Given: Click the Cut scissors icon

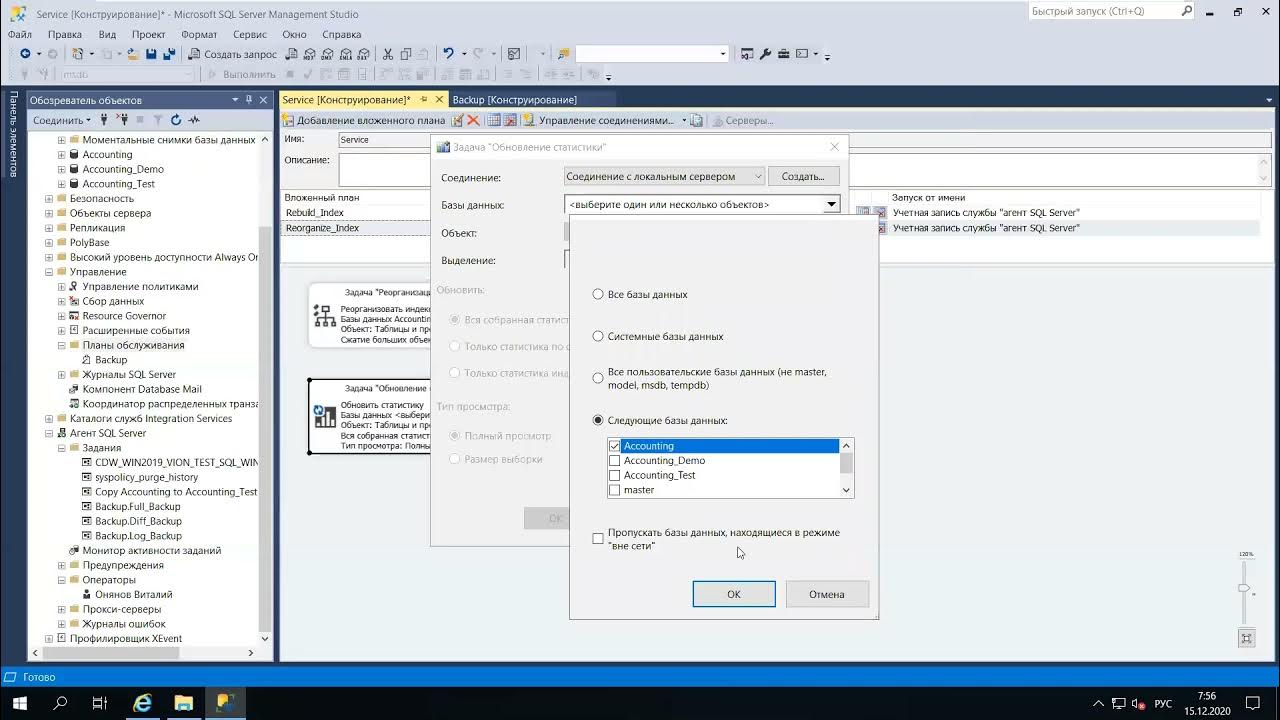Looking at the screenshot, I should (x=387, y=54).
